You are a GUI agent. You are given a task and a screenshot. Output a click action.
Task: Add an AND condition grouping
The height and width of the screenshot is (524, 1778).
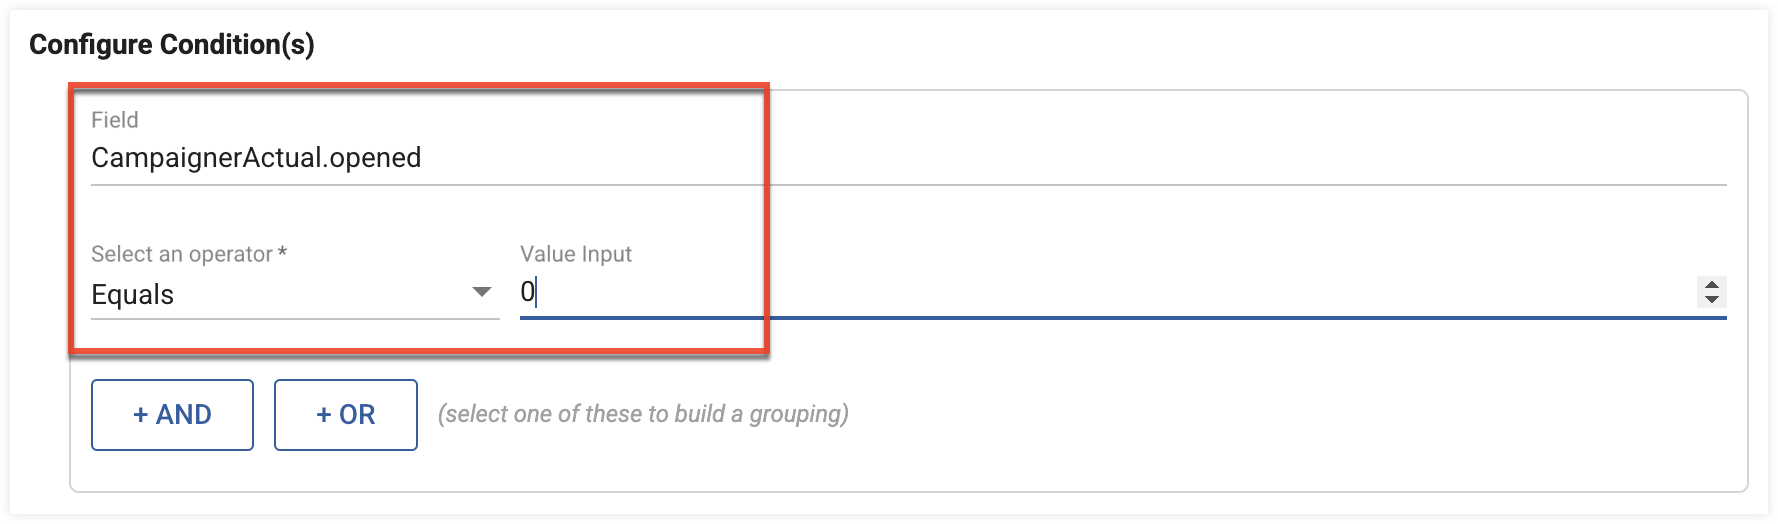(x=172, y=415)
